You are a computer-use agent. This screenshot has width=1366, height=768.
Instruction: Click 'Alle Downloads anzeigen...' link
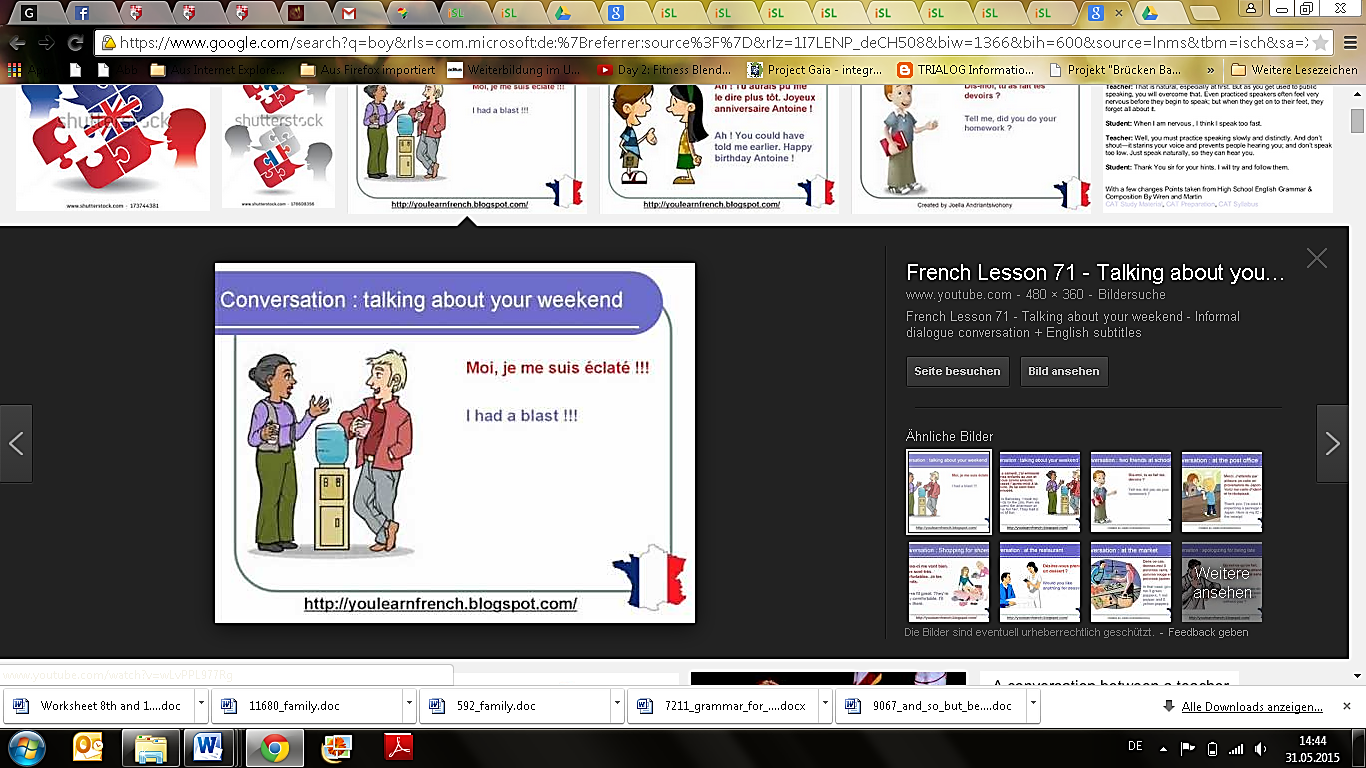coord(1252,706)
